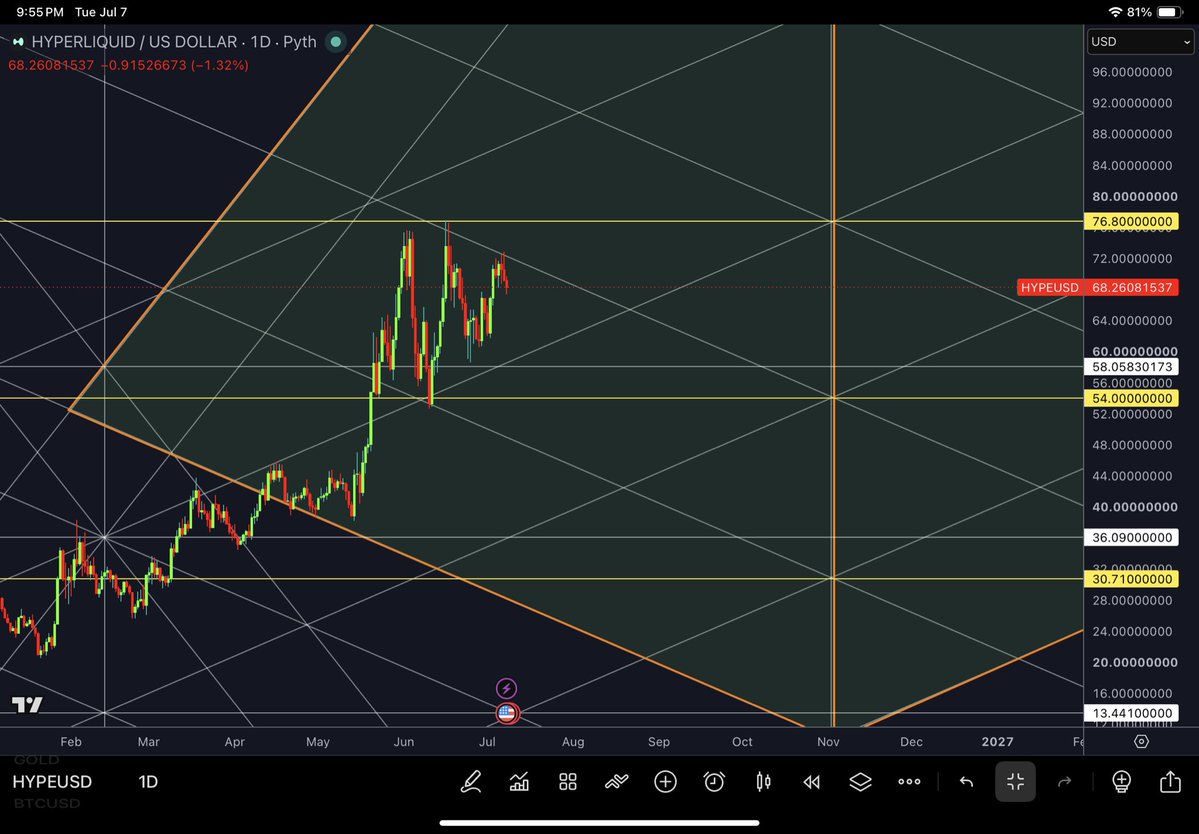The width and height of the screenshot is (1199, 834).
Task: Open the purple lightning event marker
Action: click(x=506, y=688)
